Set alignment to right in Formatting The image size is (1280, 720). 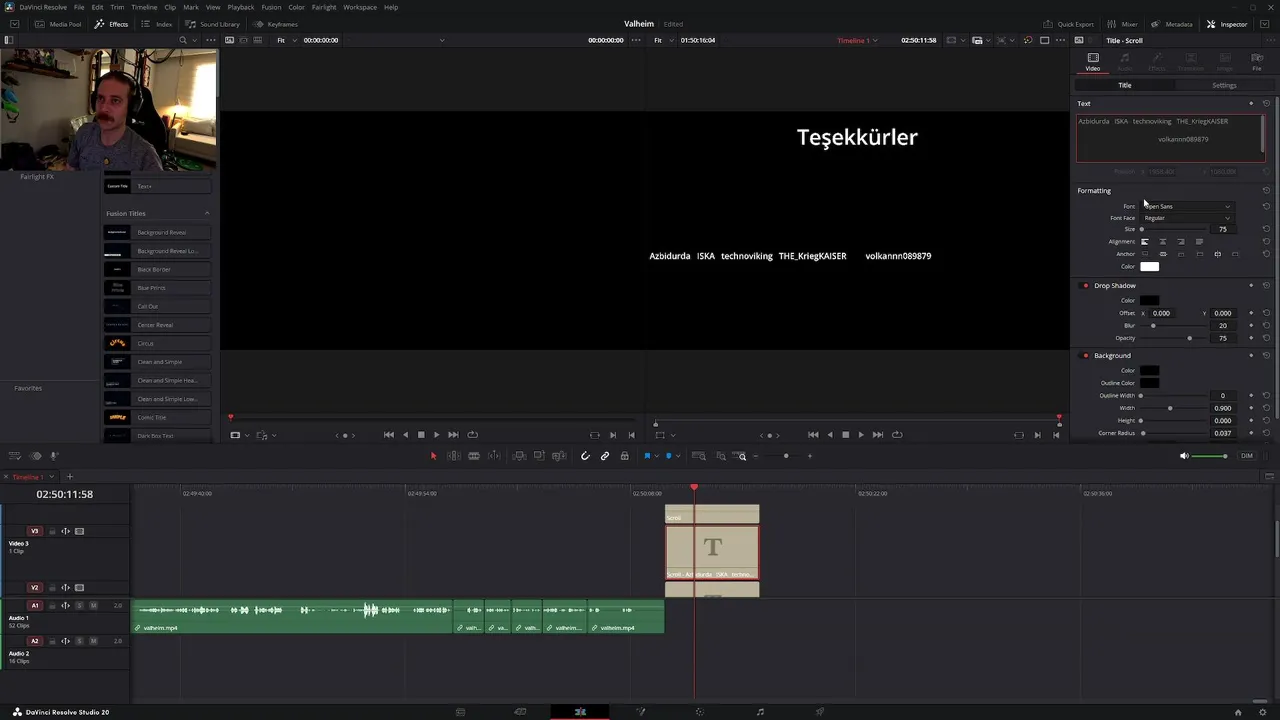[1181, 242]
